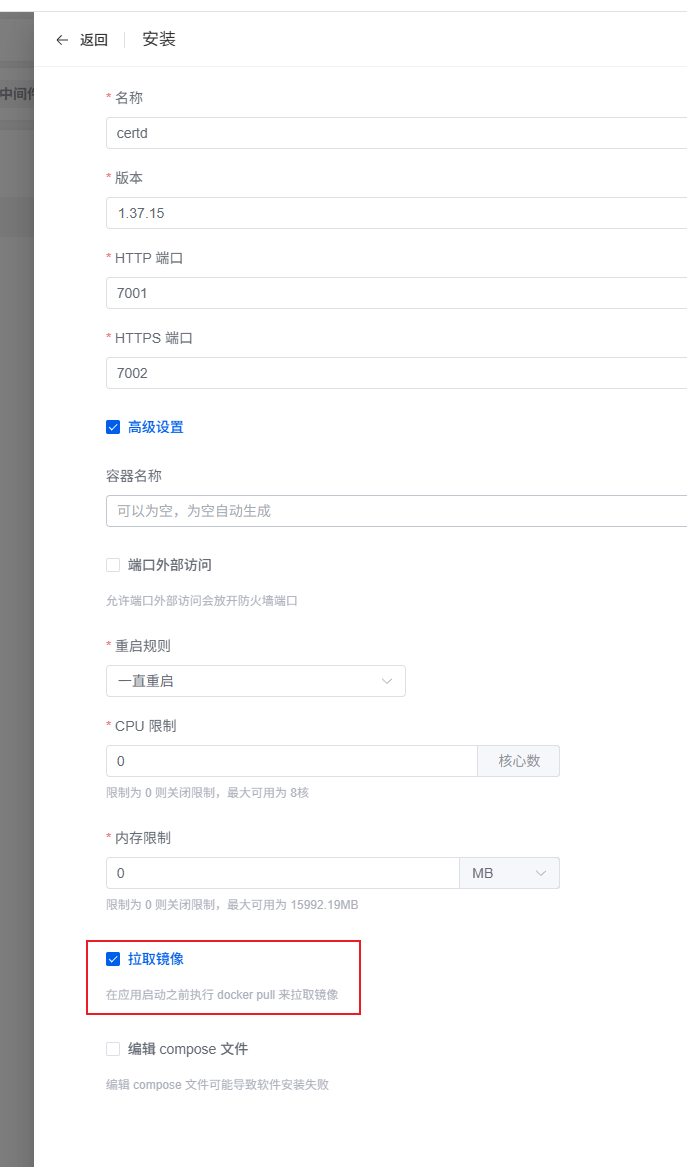Disable the 拉取镜像 checkbox

[113, 959]
